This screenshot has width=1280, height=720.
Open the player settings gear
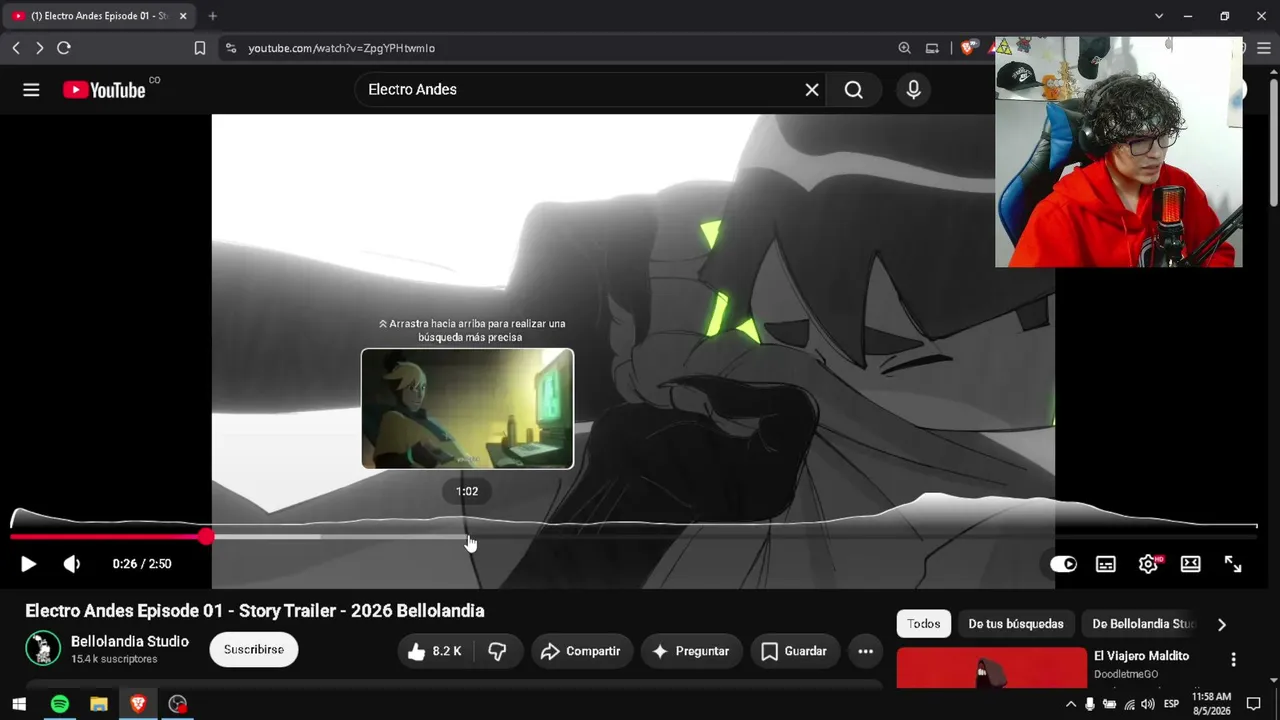pyautogui.click(x=1148, y=564)
